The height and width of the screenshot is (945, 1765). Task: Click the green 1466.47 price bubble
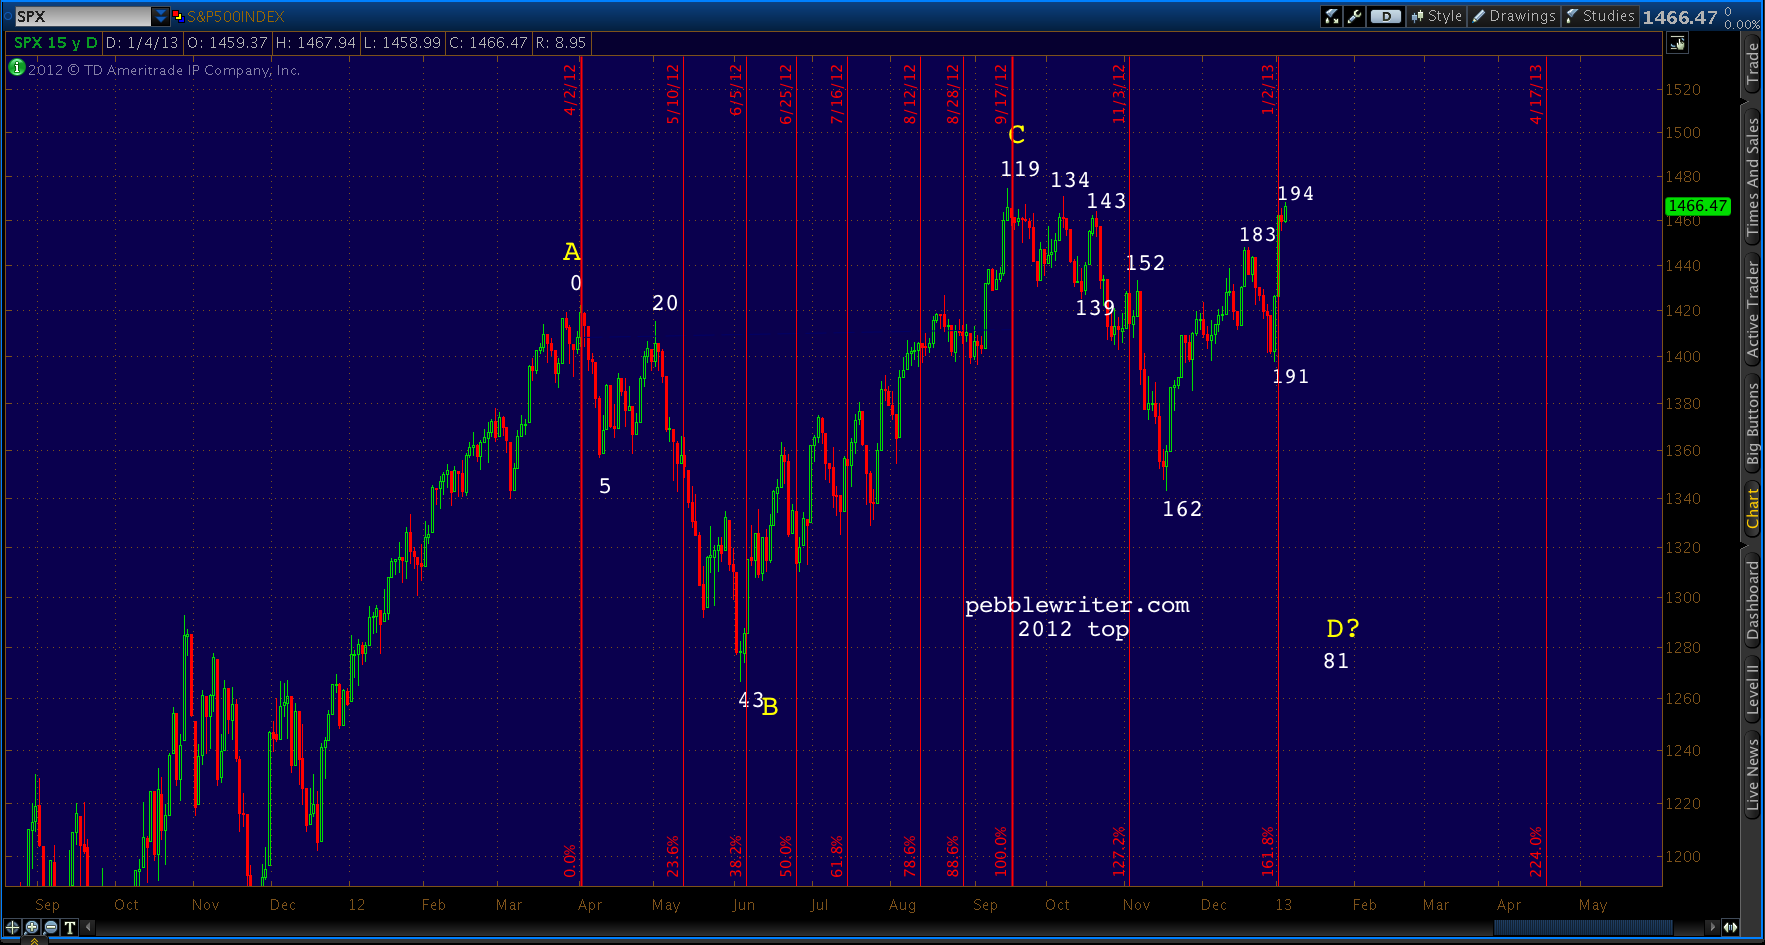pyautogui.click(x=1697, y=206)
